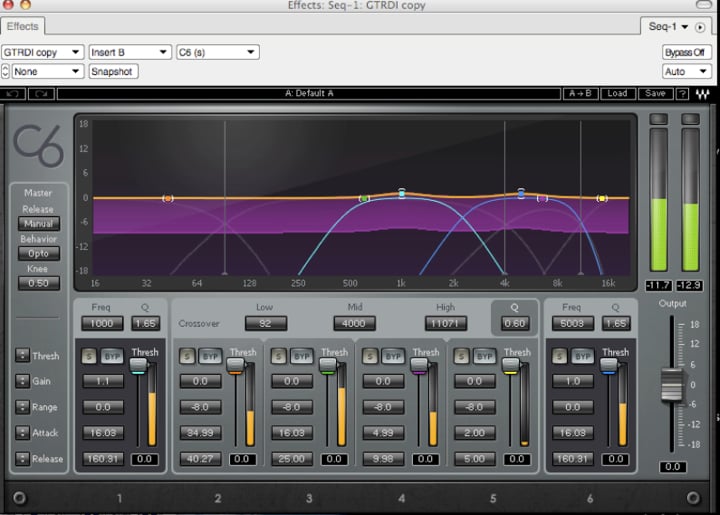Click the Snapshot button
Image resolution: width=720 pixels, height=515 pixels.
click(113, 72)
